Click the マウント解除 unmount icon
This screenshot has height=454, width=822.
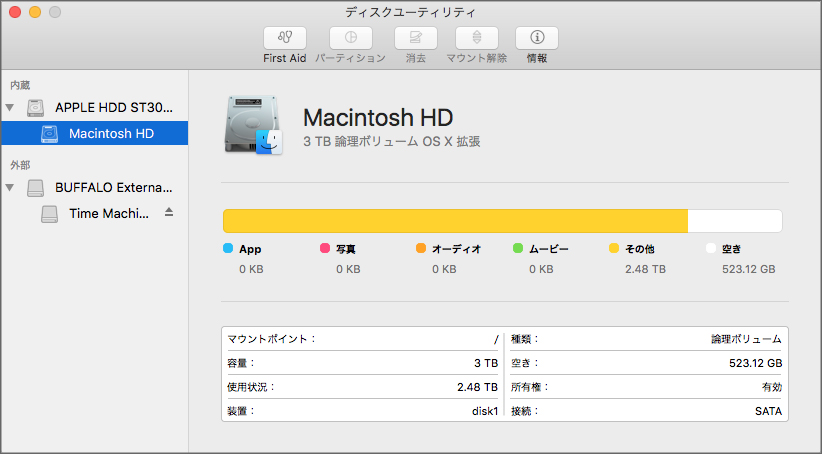pos(477,38)
